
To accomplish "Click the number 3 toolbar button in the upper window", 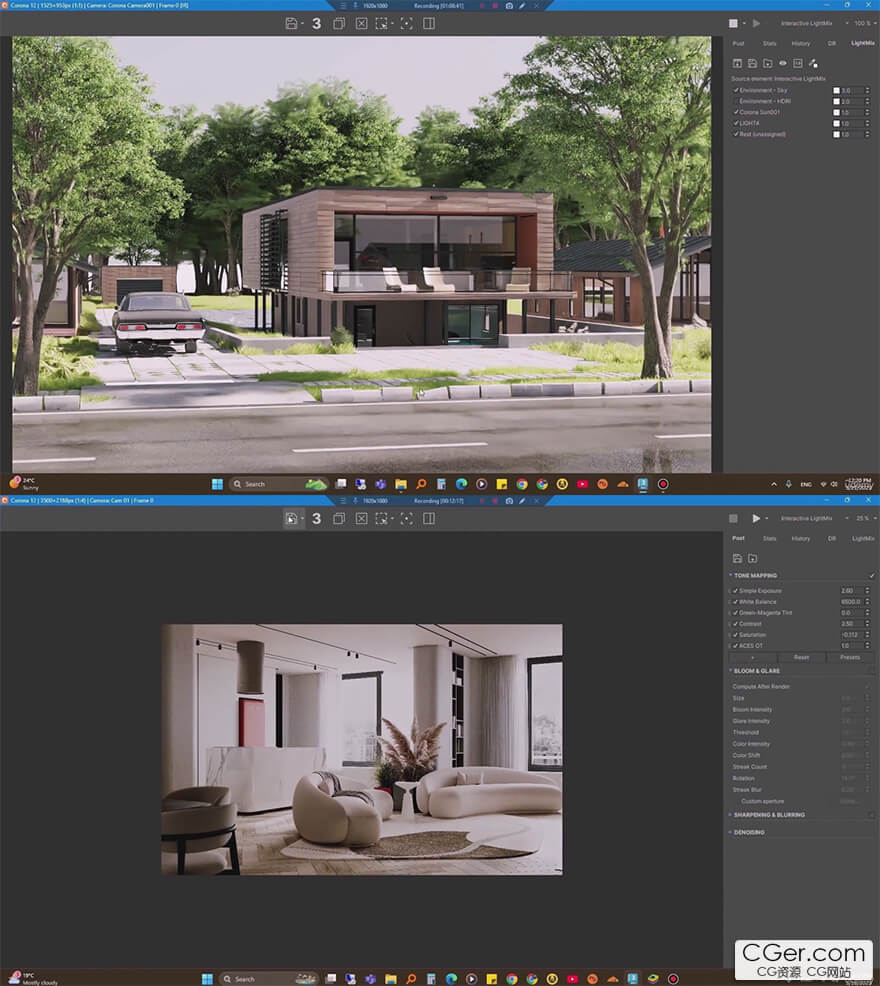I will [316, 24].
